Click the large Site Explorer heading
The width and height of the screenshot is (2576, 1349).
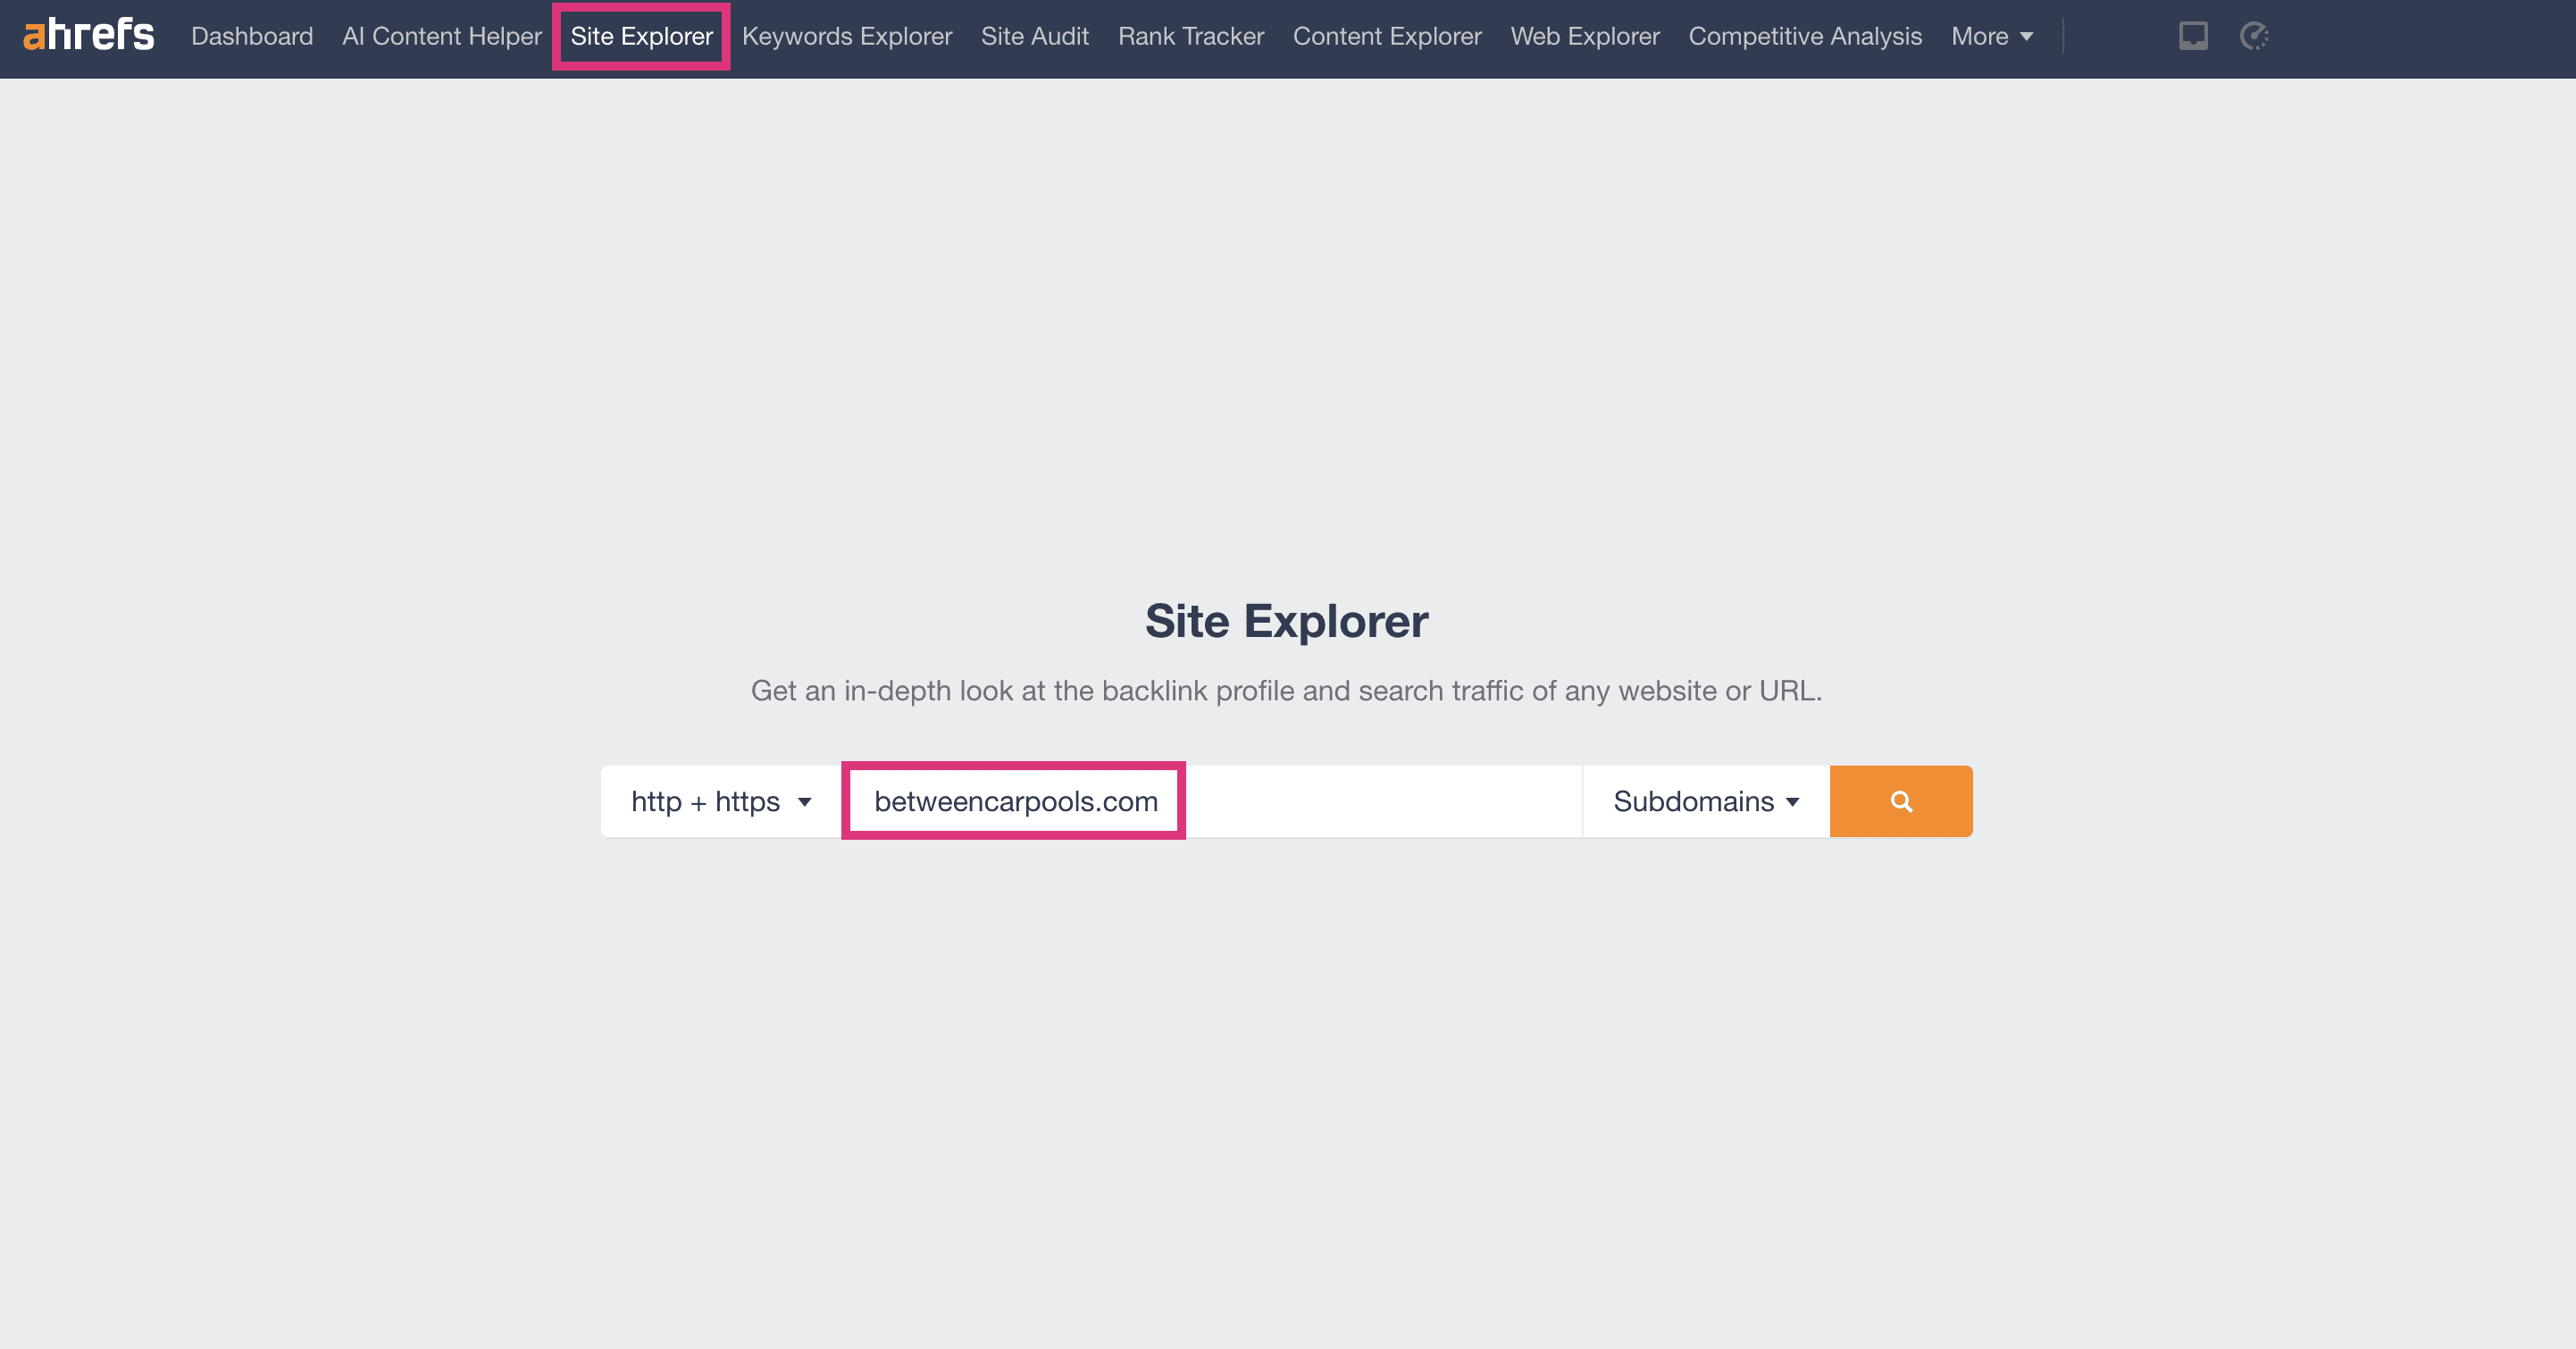[x=1286, y=621]
